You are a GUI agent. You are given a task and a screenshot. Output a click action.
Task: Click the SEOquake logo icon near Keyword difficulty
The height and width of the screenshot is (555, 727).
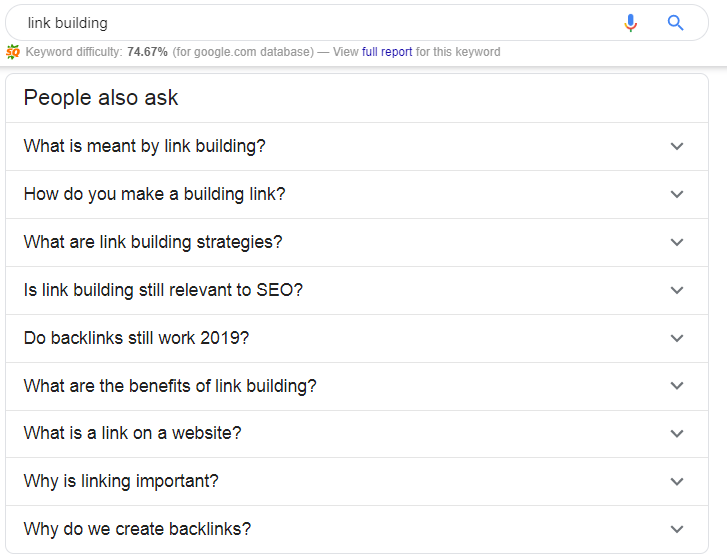pos(13,52)
